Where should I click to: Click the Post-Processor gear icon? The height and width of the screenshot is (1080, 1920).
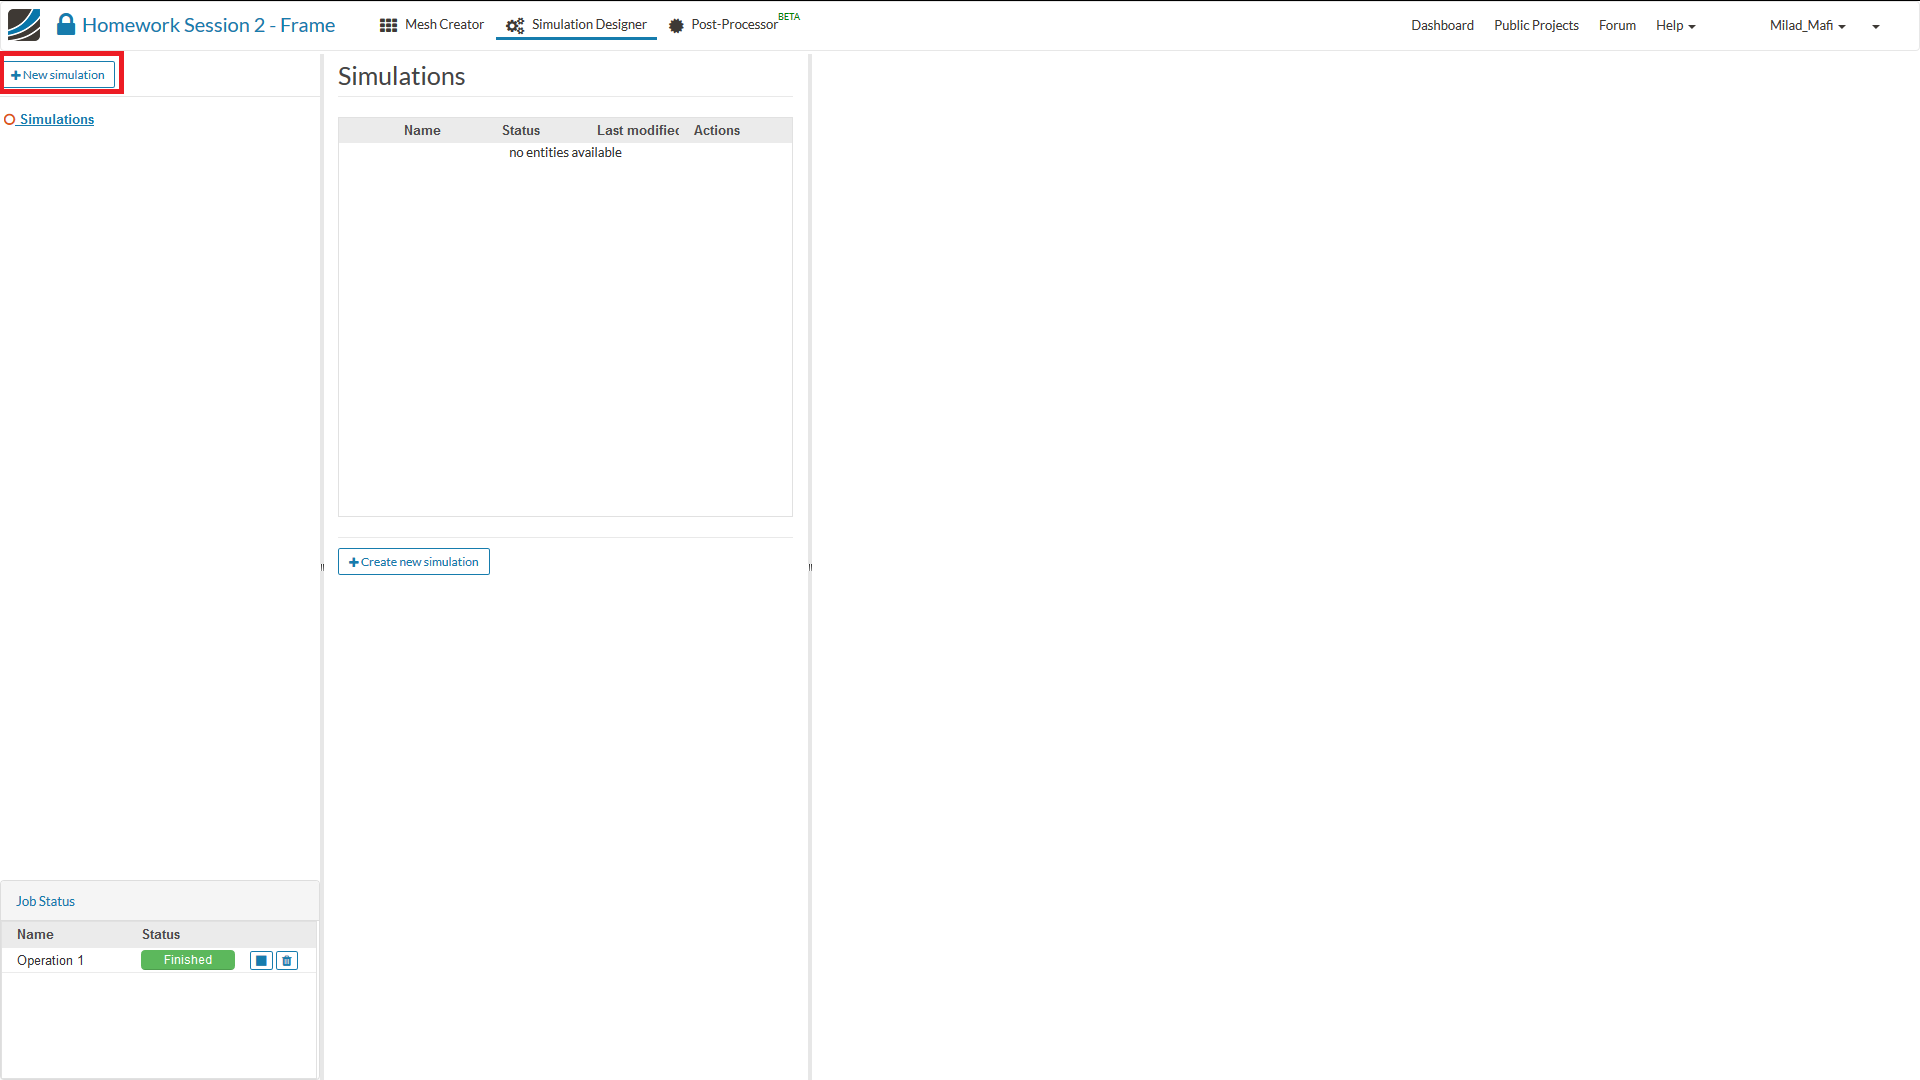tap(676, 26)
